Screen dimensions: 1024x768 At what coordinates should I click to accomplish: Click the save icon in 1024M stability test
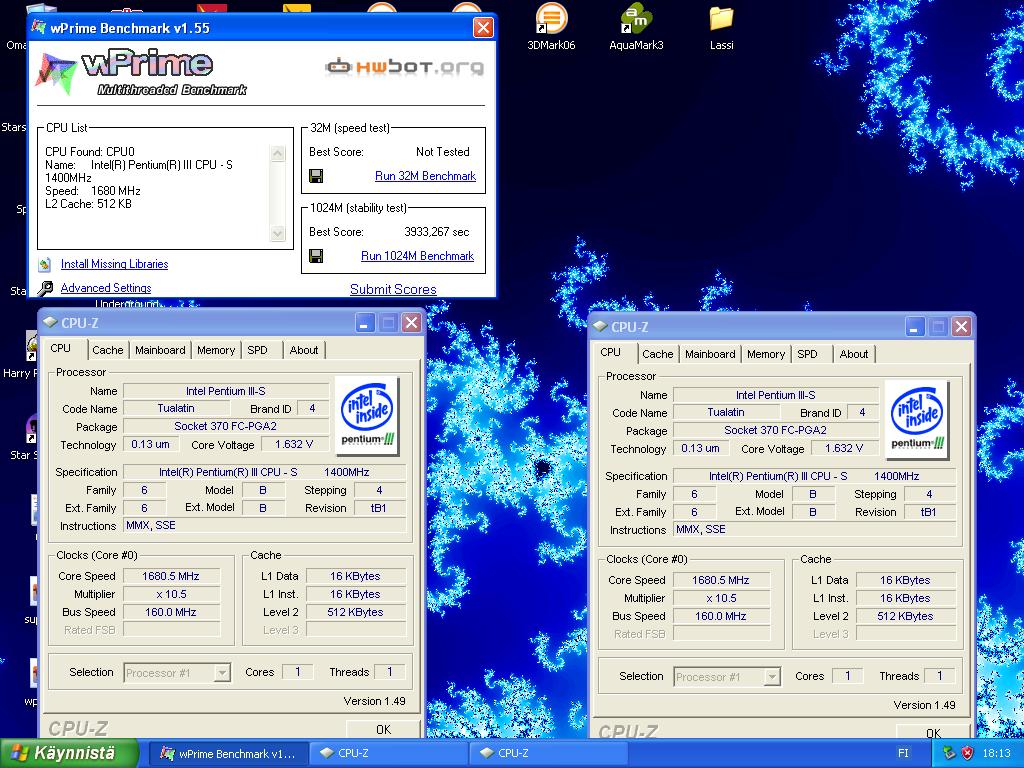[x=316, y=256]
